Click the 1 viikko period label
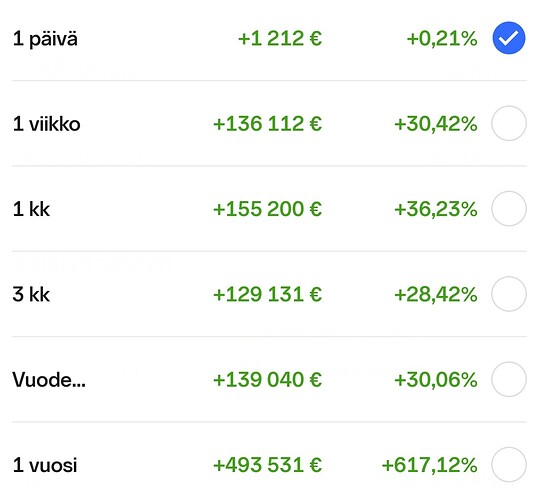The height and width of the screenshot is (500, 538). pyautogui.click(x=47, y=124)
